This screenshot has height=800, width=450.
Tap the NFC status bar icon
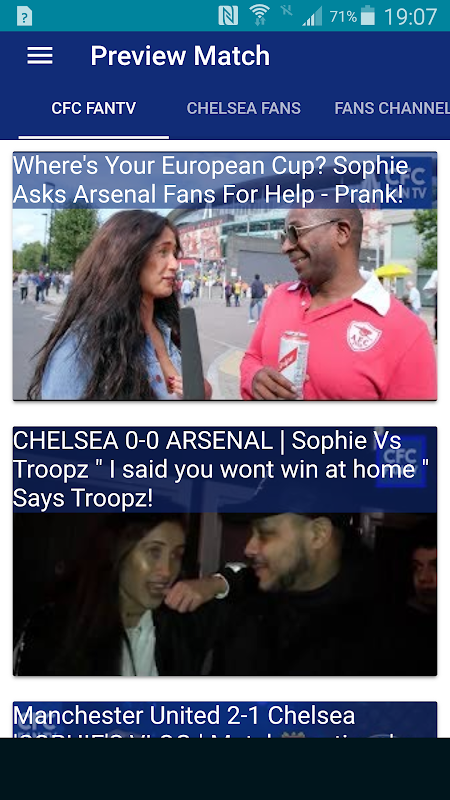point(228,16)
